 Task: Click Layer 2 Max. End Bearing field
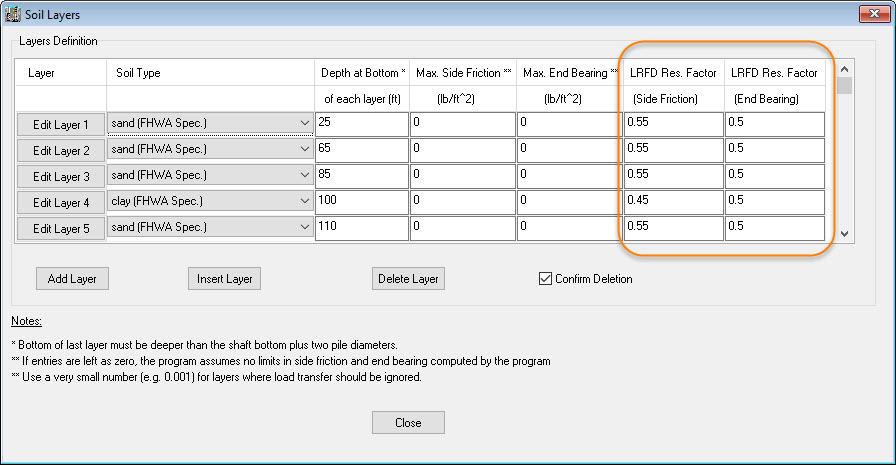(x=568, y=150)
